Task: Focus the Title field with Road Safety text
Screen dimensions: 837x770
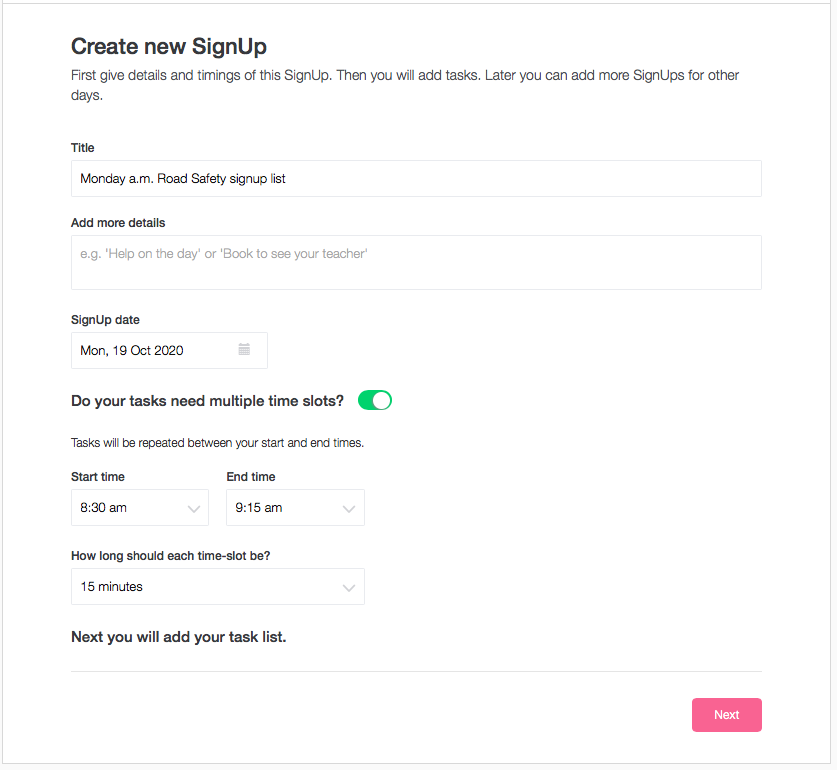Action: (416, 179)
